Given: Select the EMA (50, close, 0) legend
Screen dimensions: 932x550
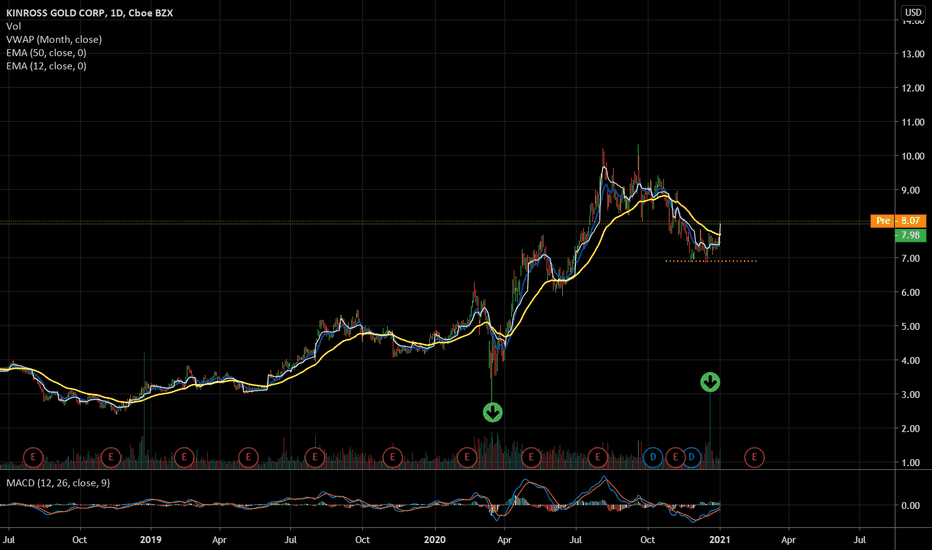Looking at the screenshot, I should (x=46, y=52).
